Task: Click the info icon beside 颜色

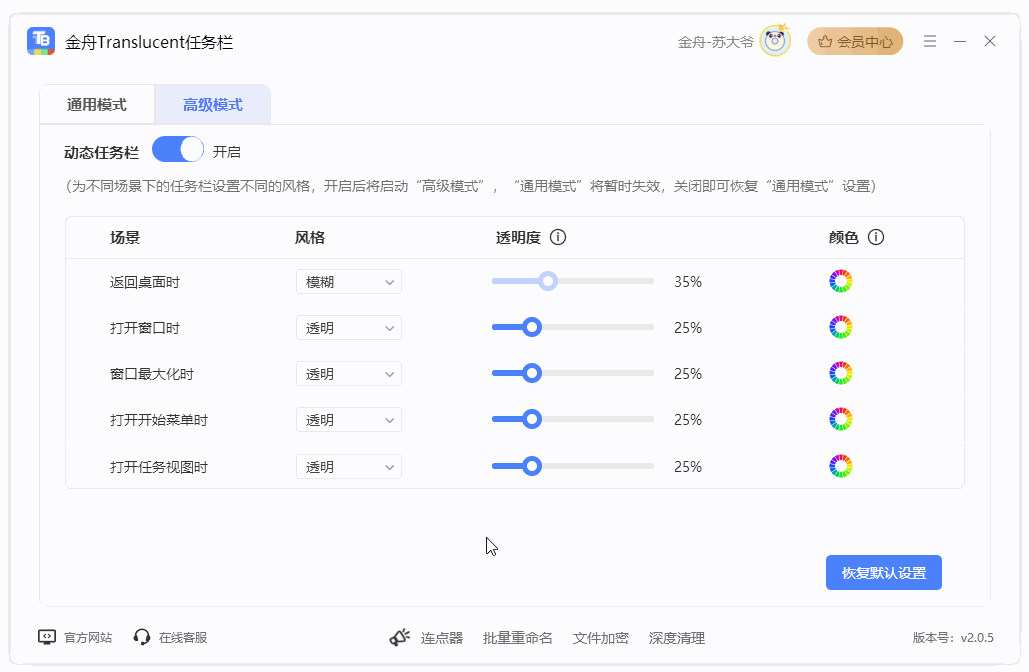Action: pyautogui.click(x=876, y=238)
